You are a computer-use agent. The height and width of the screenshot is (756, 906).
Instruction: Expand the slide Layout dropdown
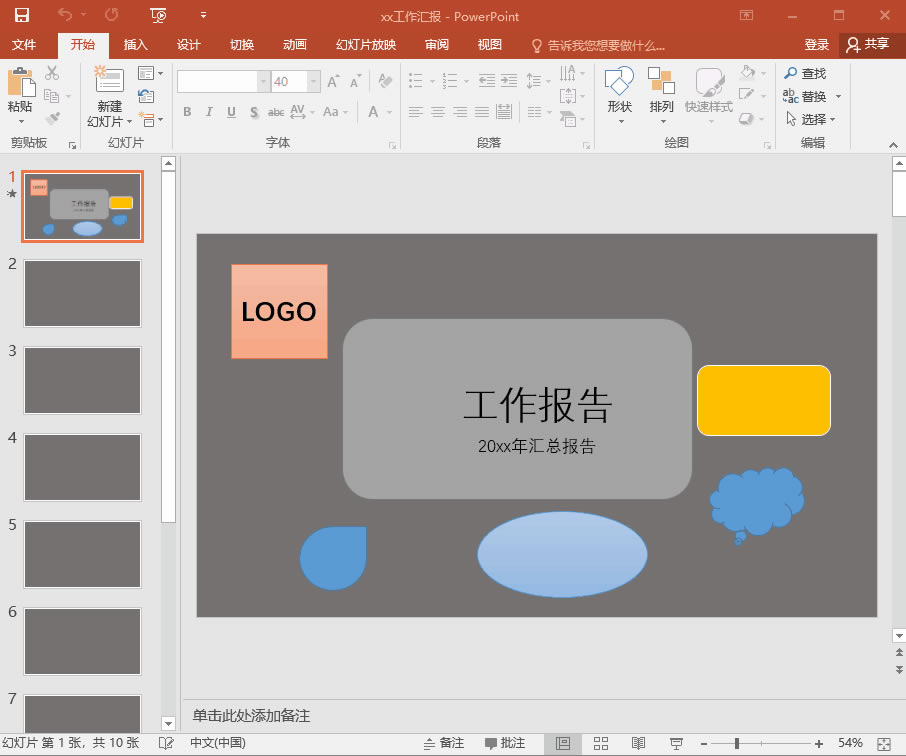(x=150, y=73)
